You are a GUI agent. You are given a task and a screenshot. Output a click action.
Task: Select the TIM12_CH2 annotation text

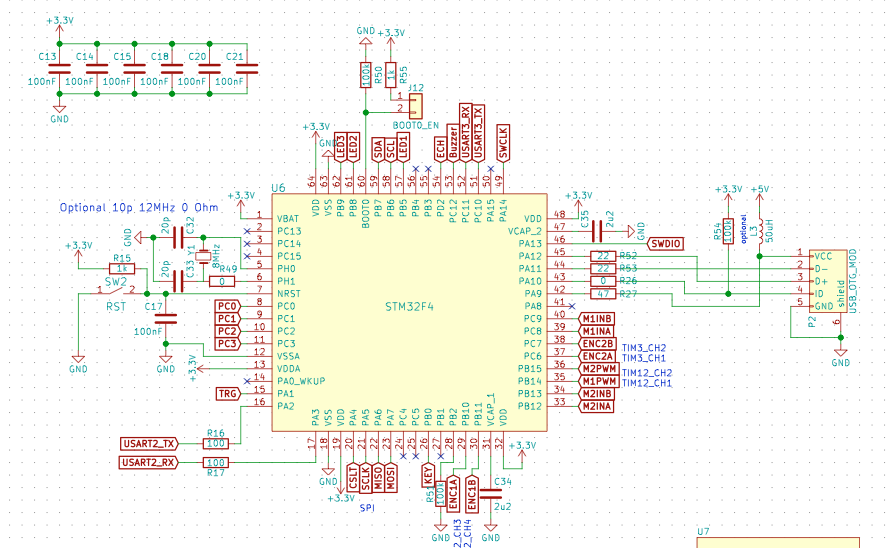(647, 373)
